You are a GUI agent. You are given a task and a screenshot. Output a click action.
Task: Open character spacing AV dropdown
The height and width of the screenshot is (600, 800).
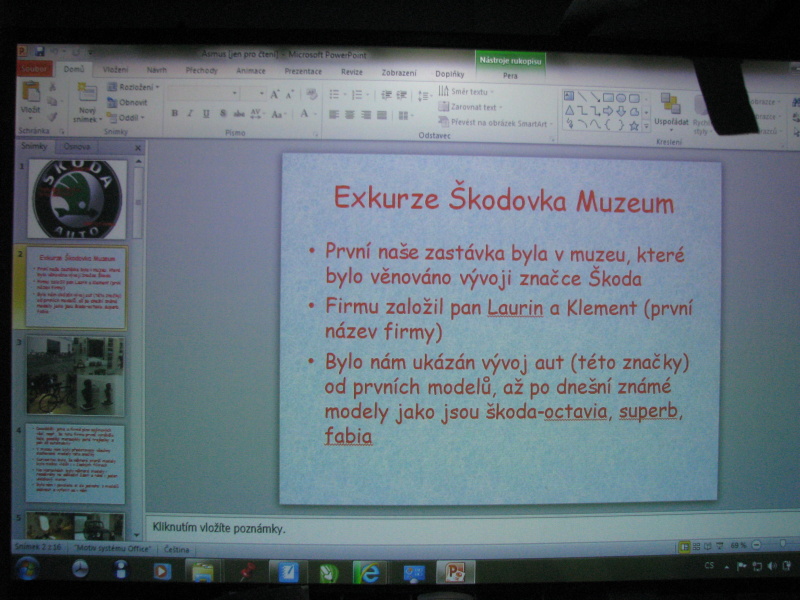257,114
